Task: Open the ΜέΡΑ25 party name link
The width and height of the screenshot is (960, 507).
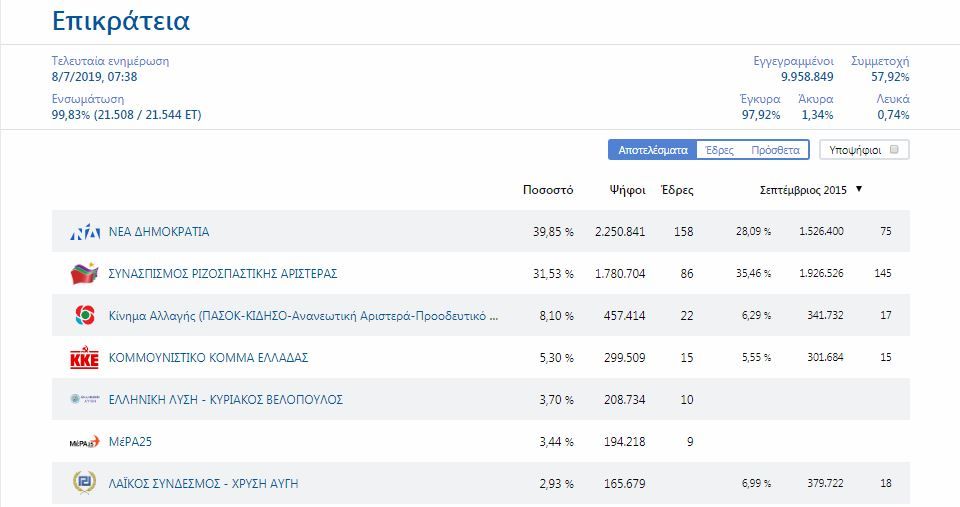Action: point(130,441)
